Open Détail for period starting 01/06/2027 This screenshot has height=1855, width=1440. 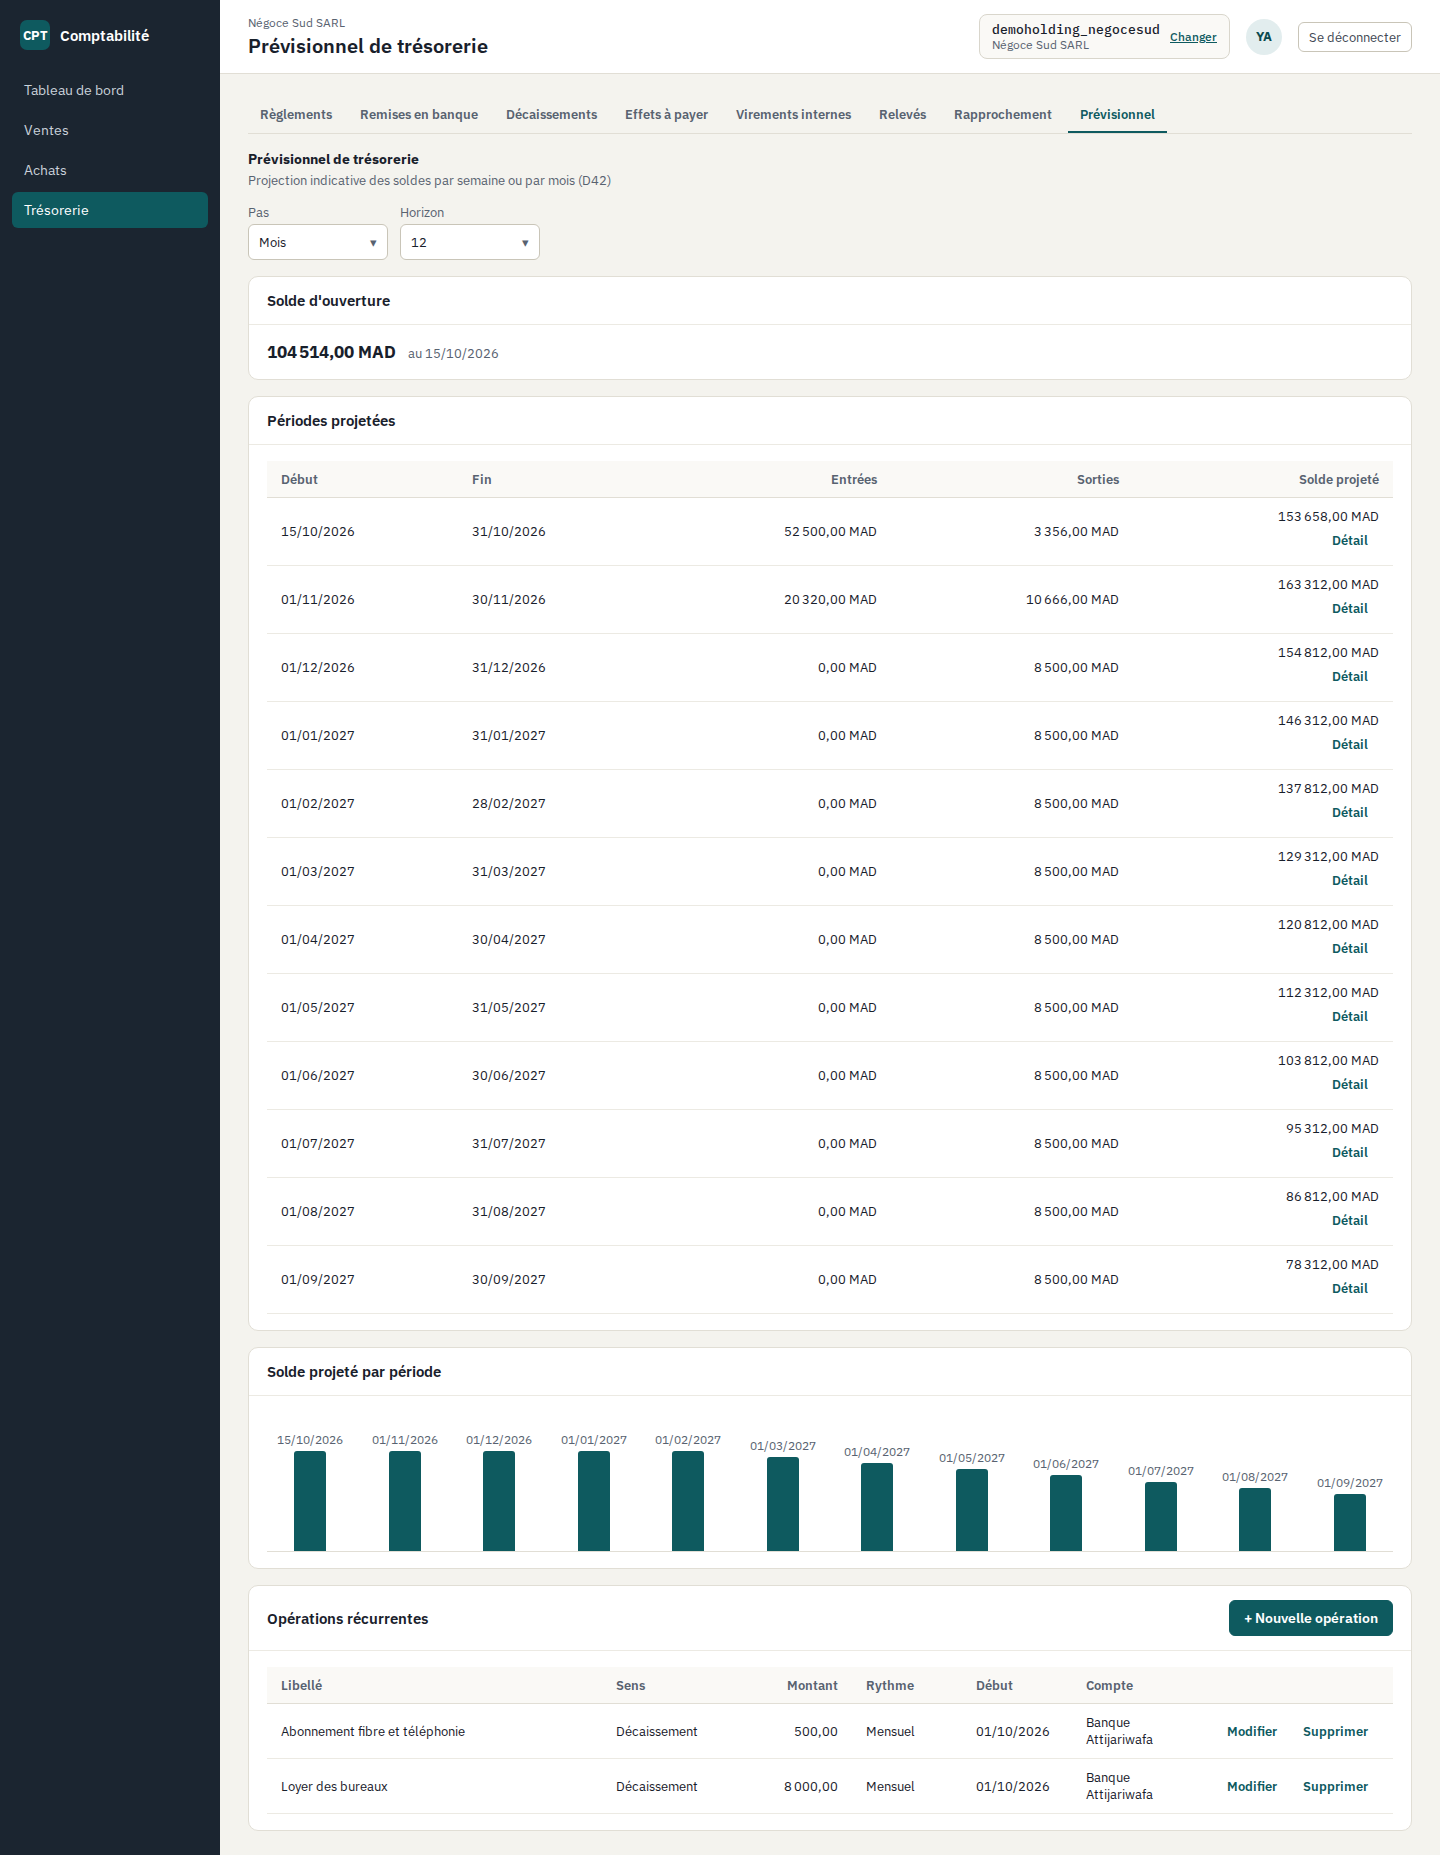pos(1350,1084)
